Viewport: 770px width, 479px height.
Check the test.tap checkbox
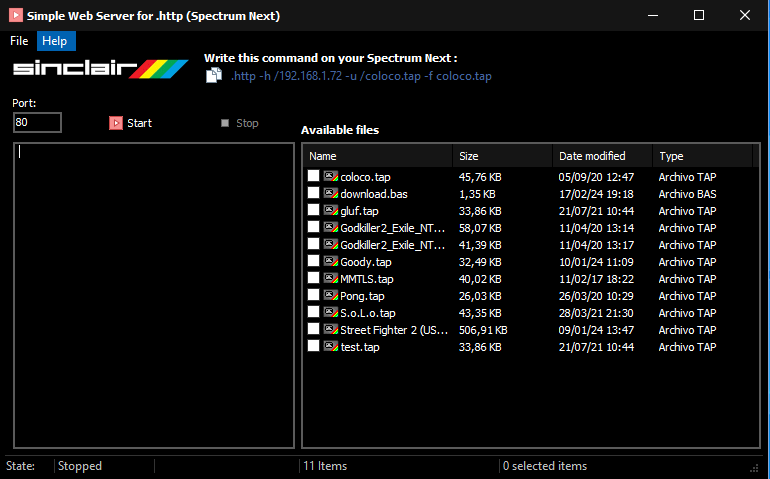point(313,346)
